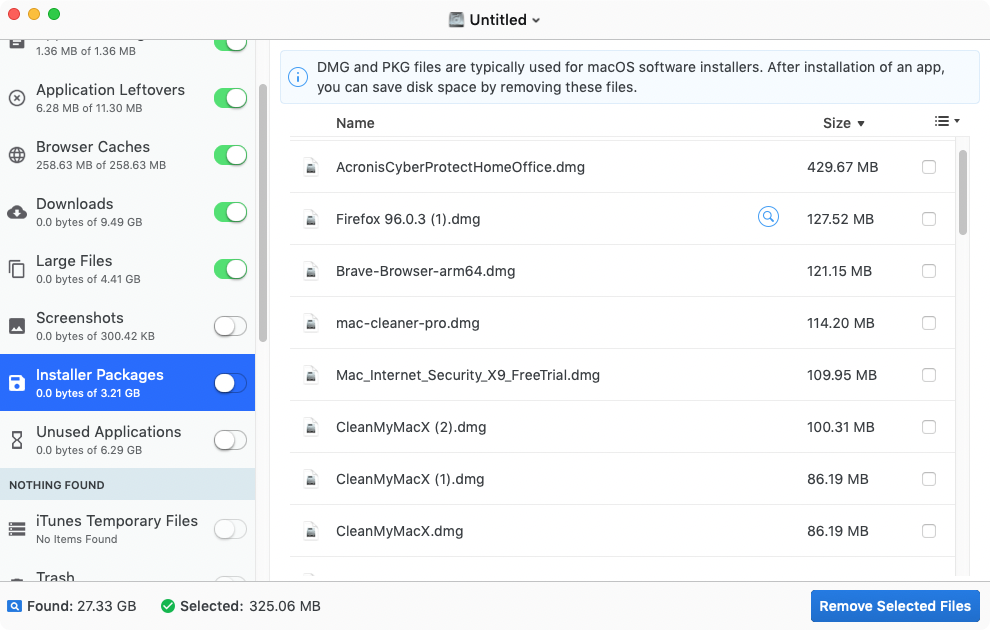The width and height of the screenshot is (990, 630).
Task: Click the Application Leftovers circled-X icon
Action: 17,98
